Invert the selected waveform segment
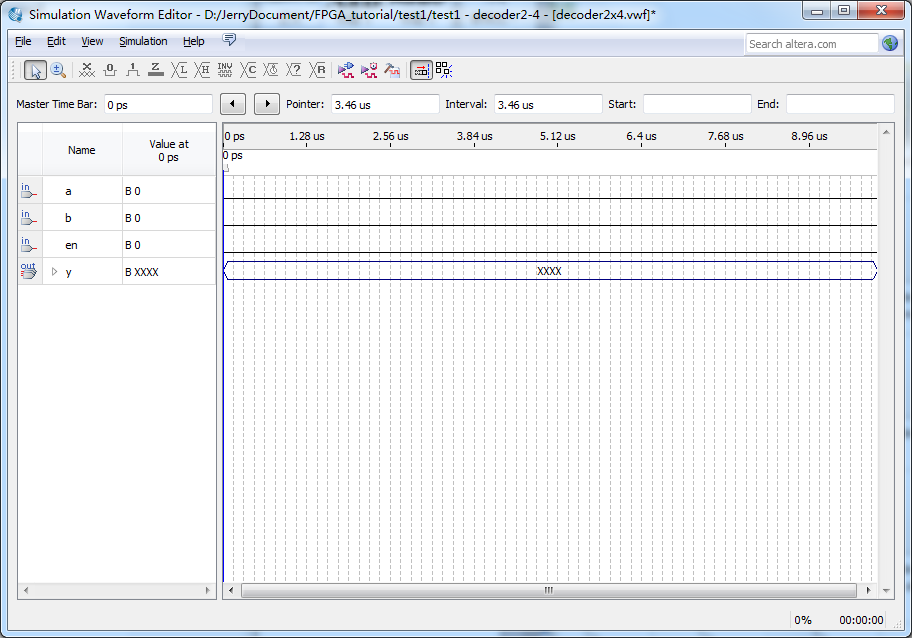 [225, 70]
